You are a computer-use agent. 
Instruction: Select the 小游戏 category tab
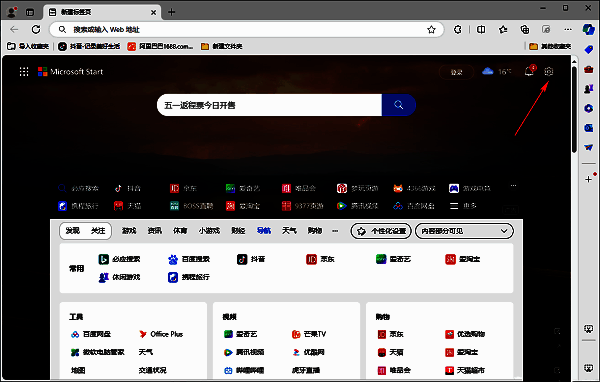pos(209,231)
